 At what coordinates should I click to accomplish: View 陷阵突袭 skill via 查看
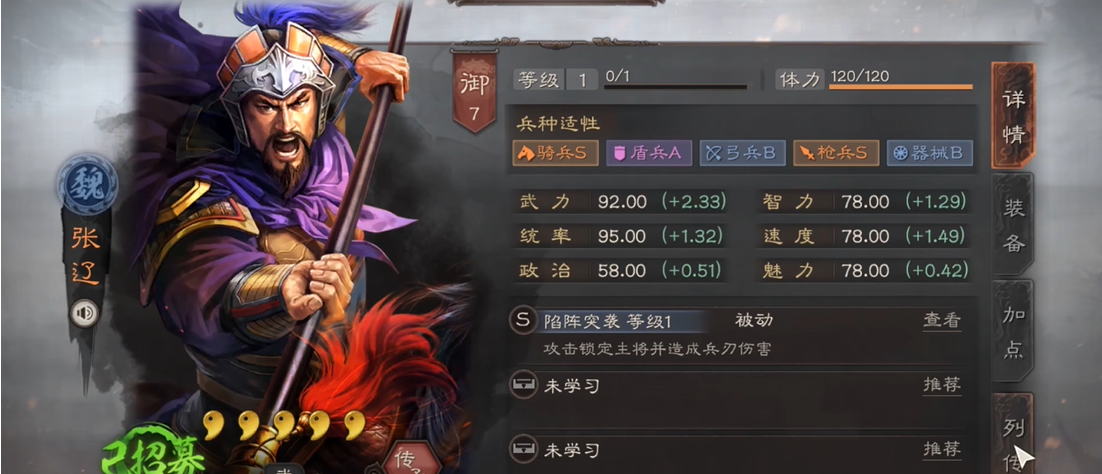click(942, 321)
